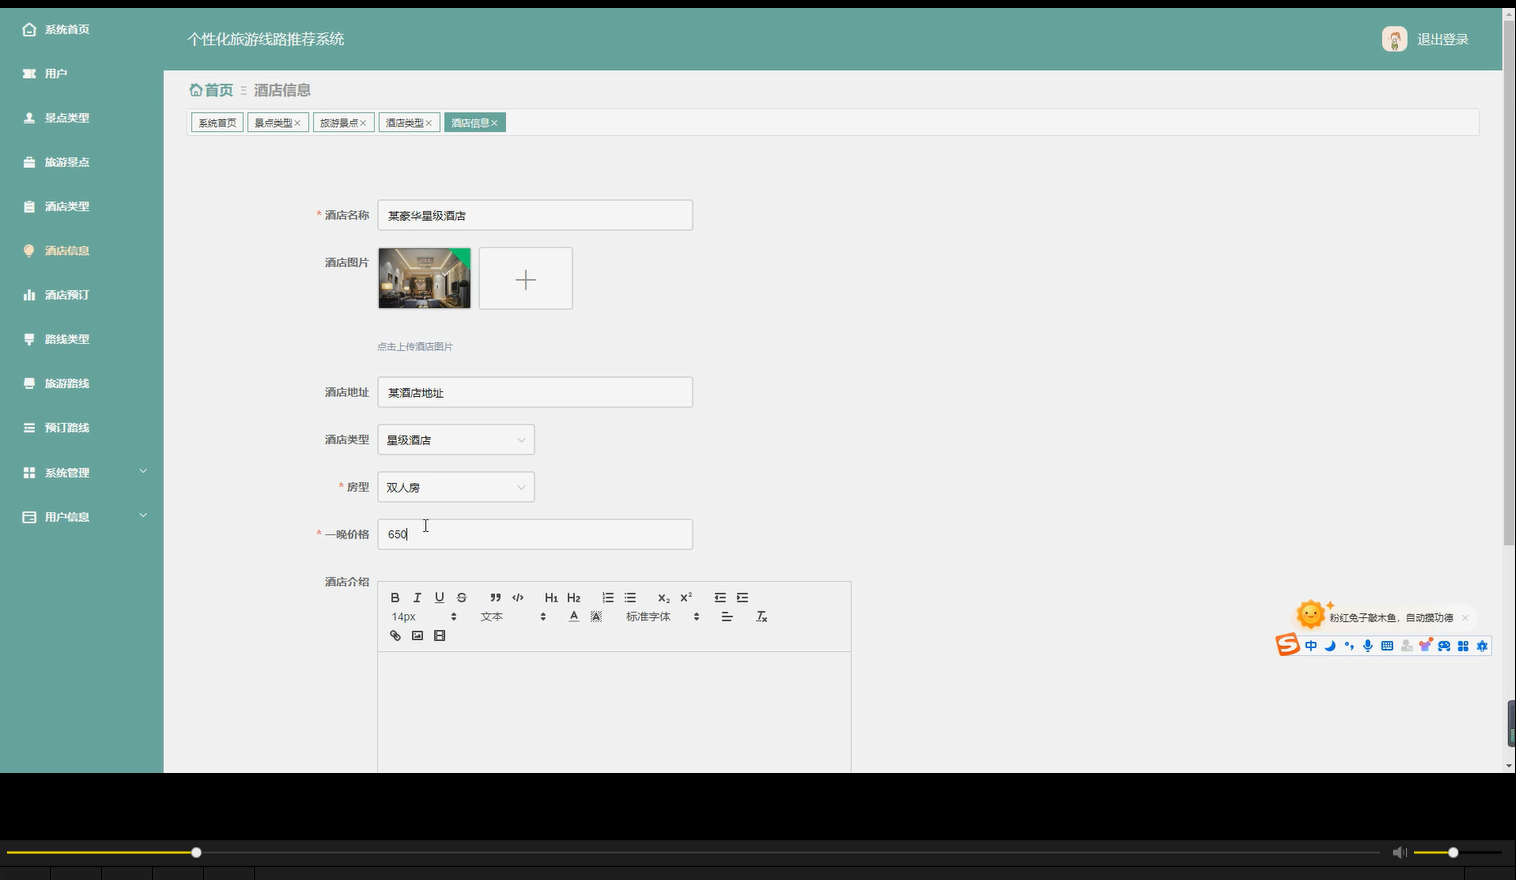Image resolution: width=1516 pixels, height=880 pixels.
Task: Open the 酒店类型 dropdown showing 星级酒店
Action: click(456, 440)
